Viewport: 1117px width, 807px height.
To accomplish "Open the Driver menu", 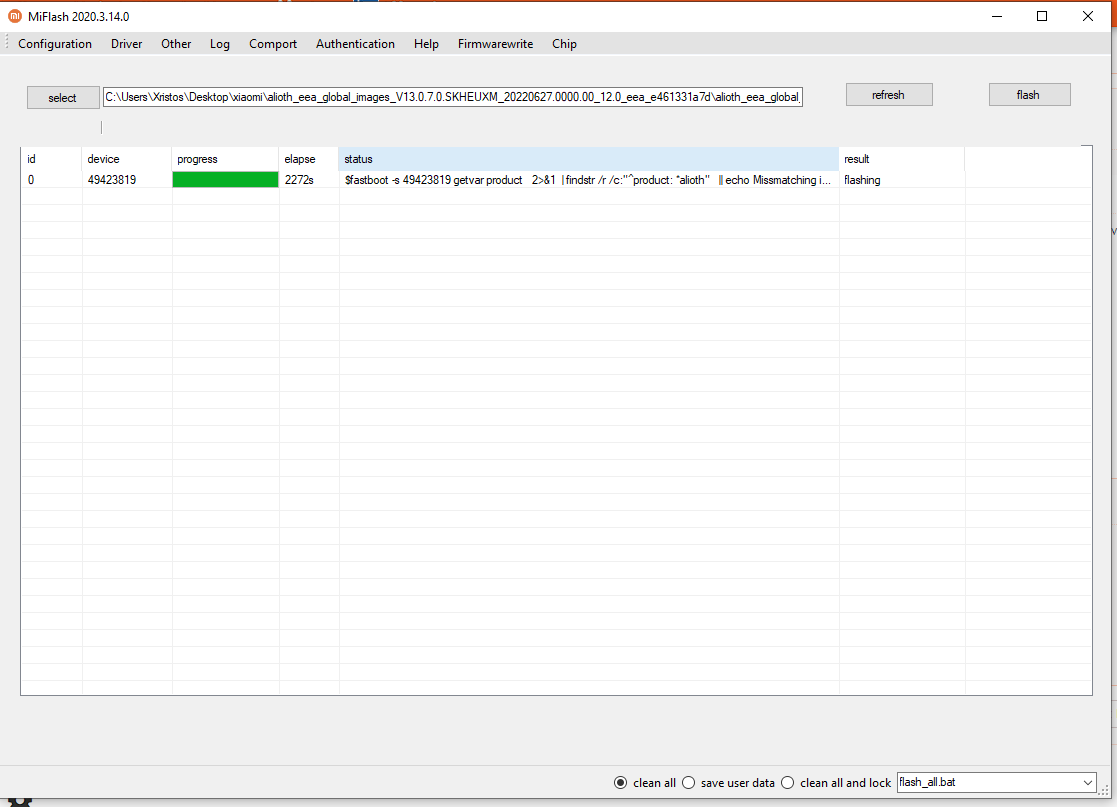I will (x=126, y=43).
